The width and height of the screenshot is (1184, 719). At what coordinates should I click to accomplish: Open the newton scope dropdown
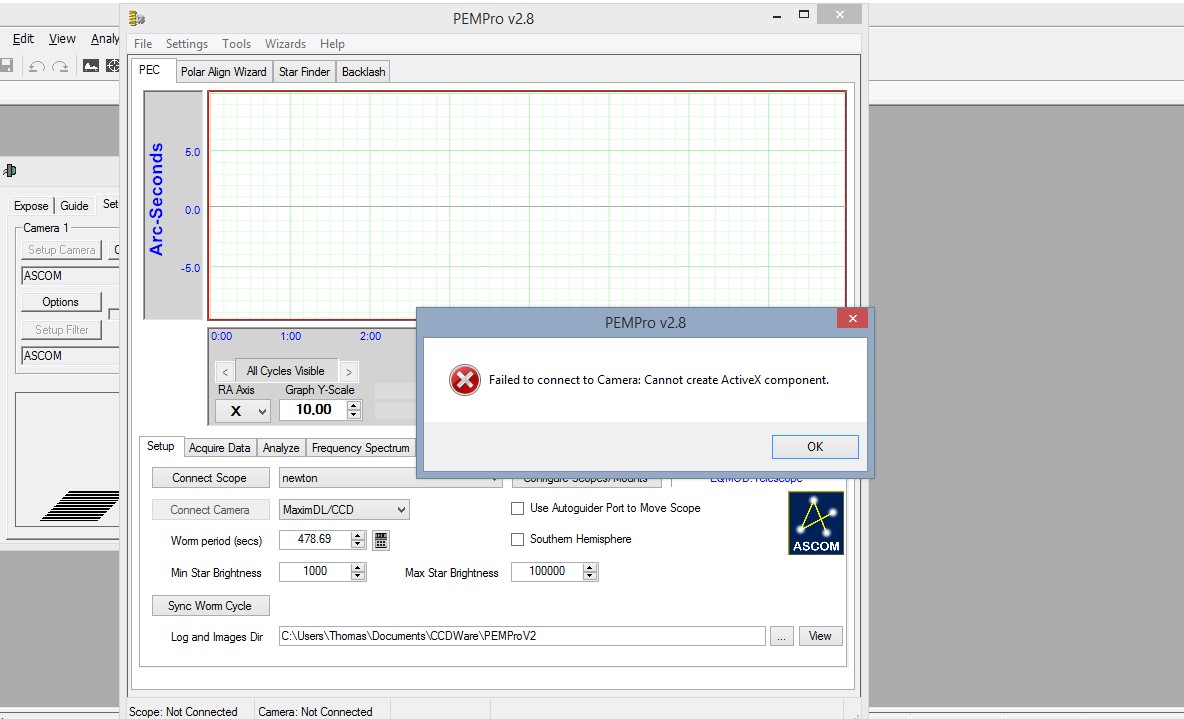tap(494, 478)
